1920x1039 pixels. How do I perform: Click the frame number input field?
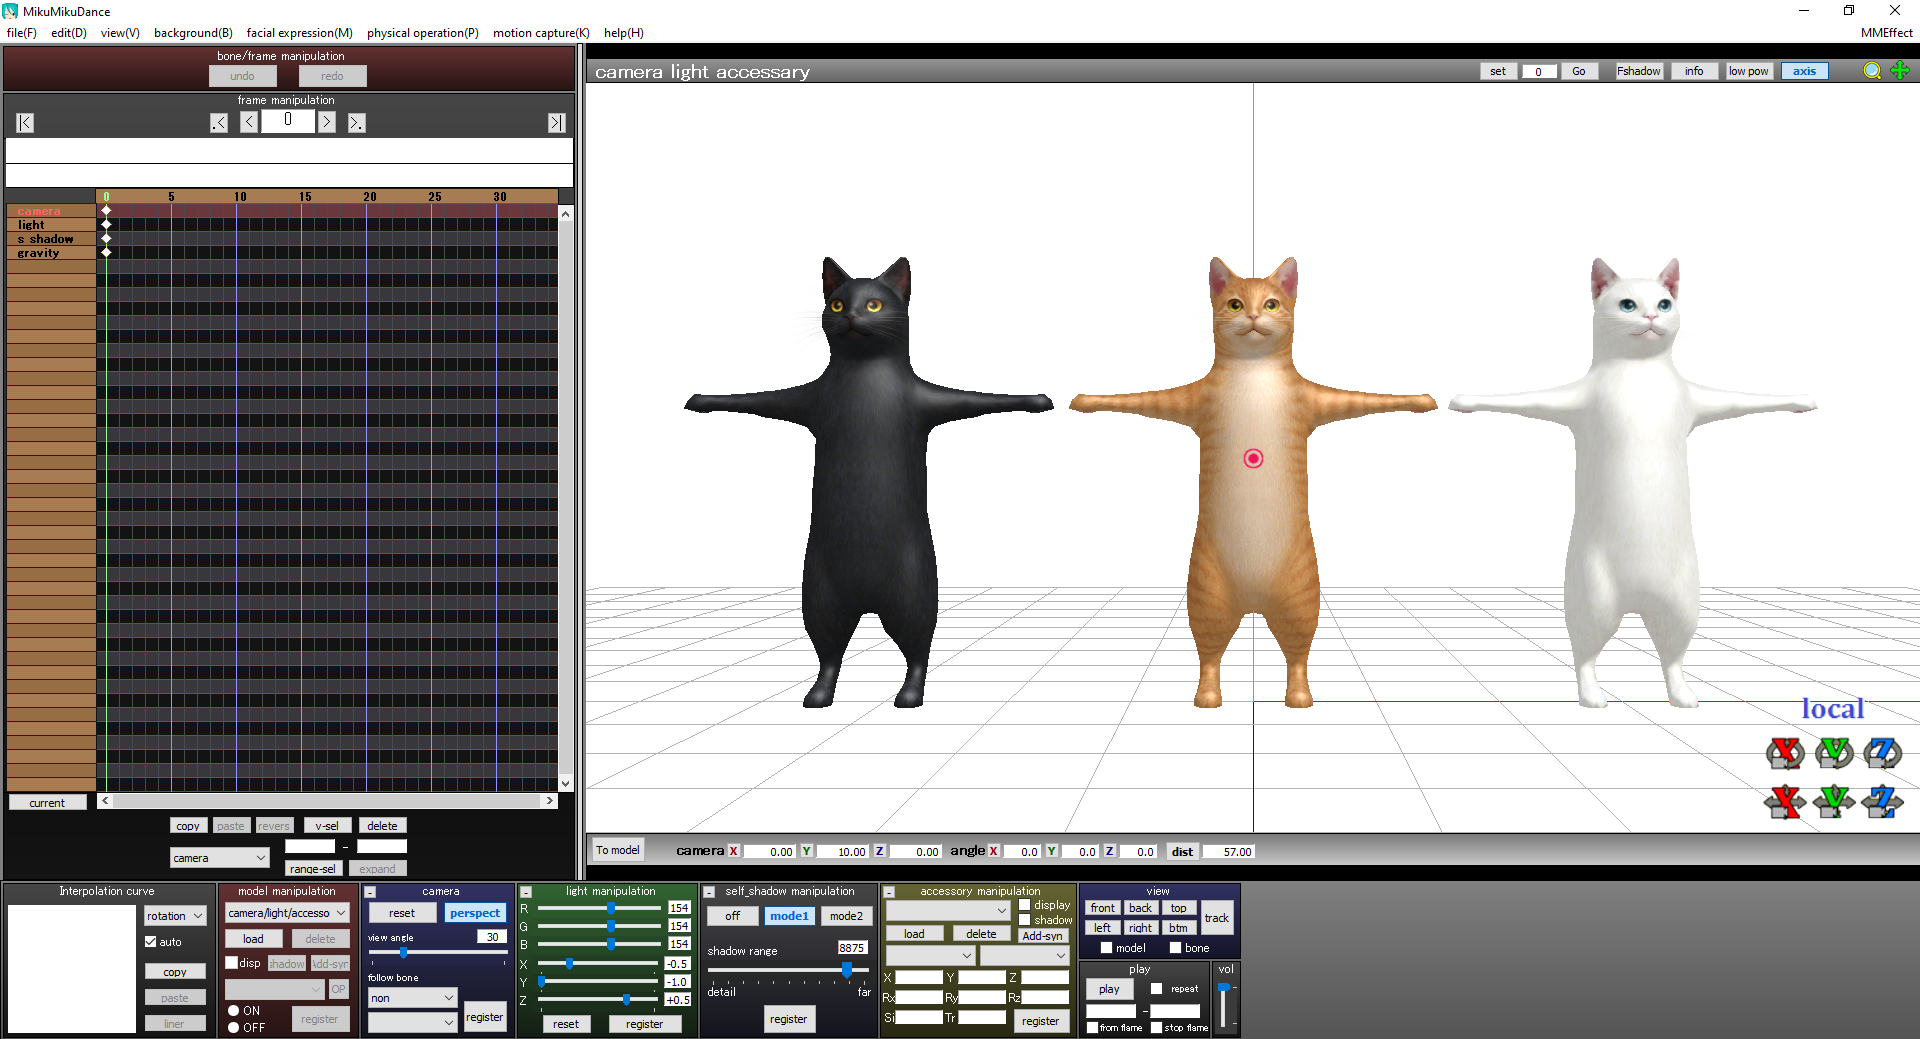click(288, 121)
